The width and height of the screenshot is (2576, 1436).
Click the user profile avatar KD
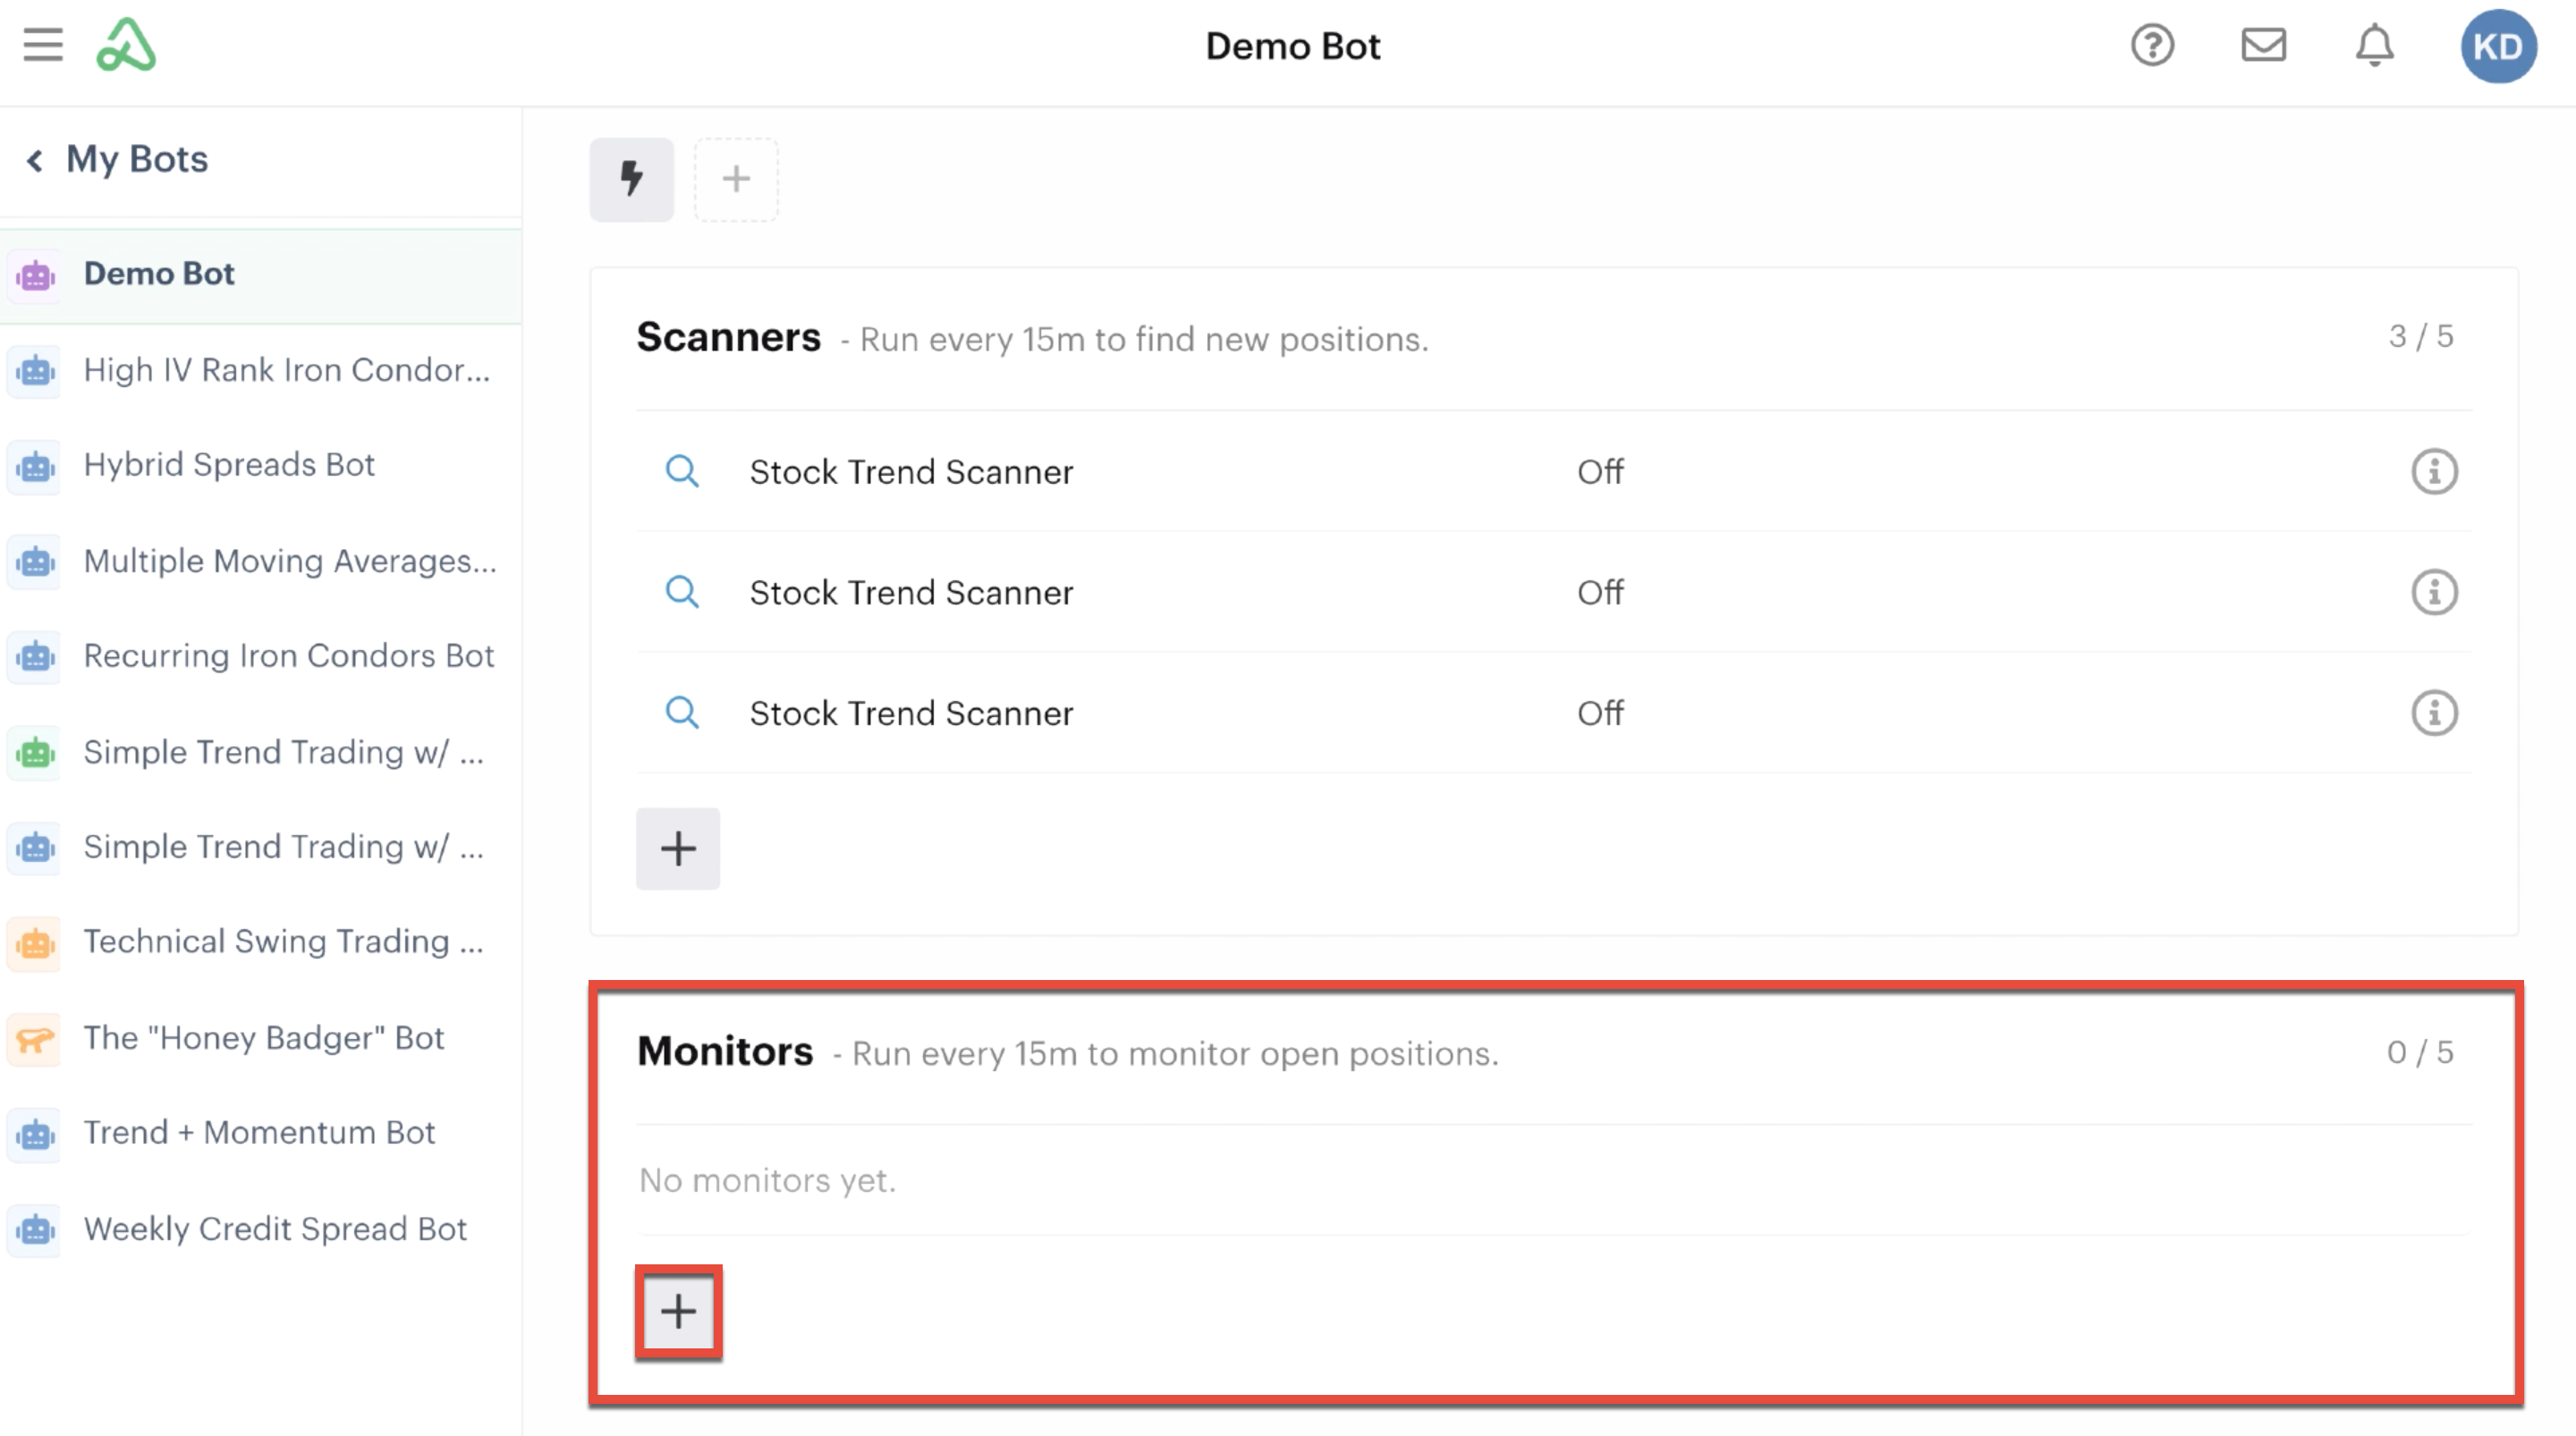pyautogui.click(x=2500, y=47)
